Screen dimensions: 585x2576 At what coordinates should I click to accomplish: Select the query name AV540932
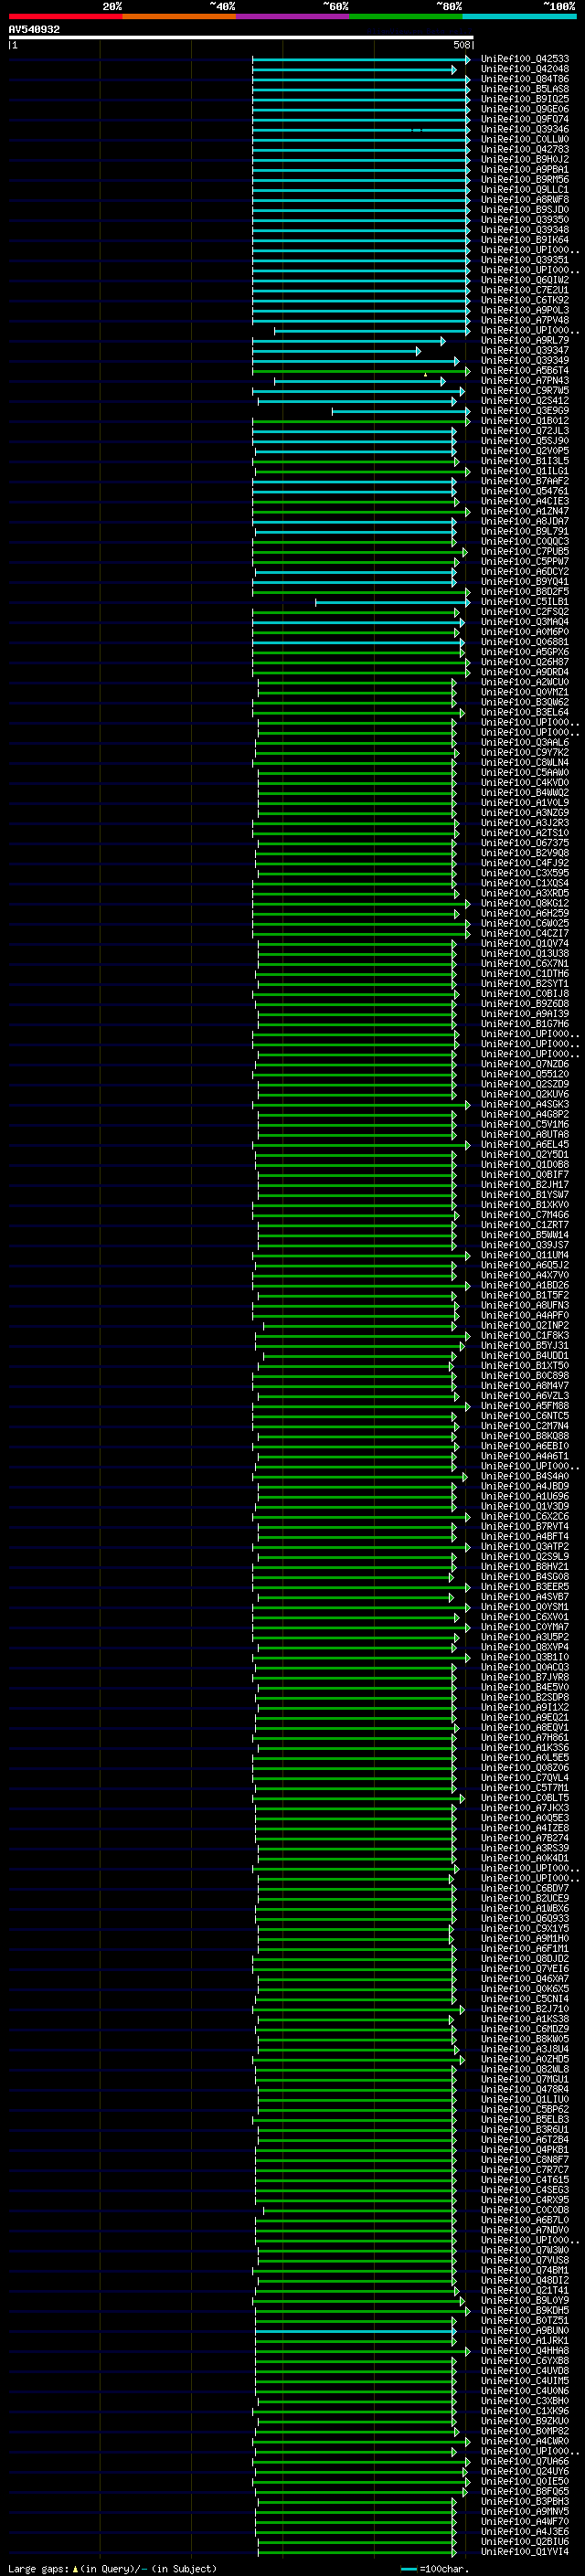click(x=34, y=29)
